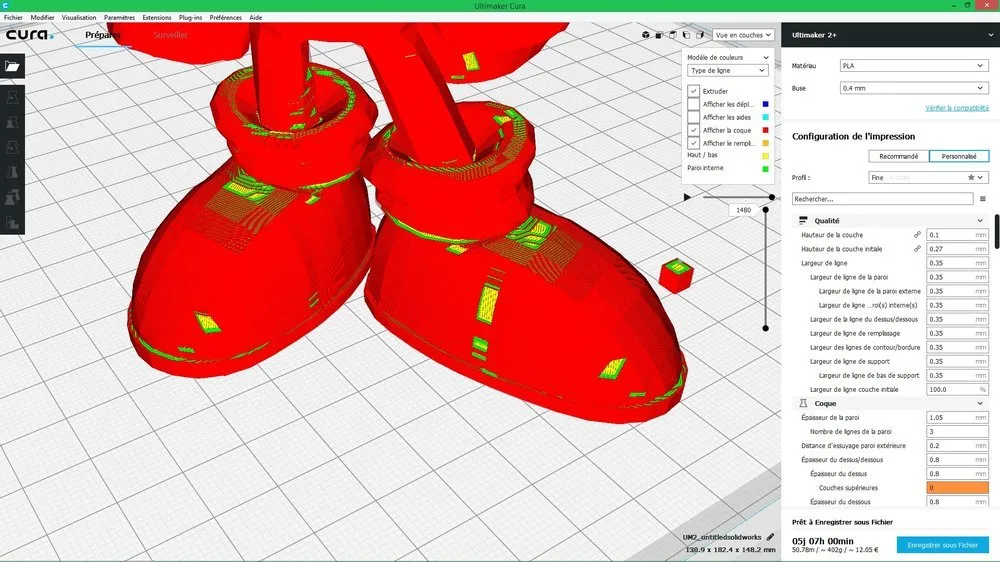Switch to left side camera view icon
Image resolution: width=1000 pixels, height=562 pixels.
pyautogui.click(x=686, y=35)
